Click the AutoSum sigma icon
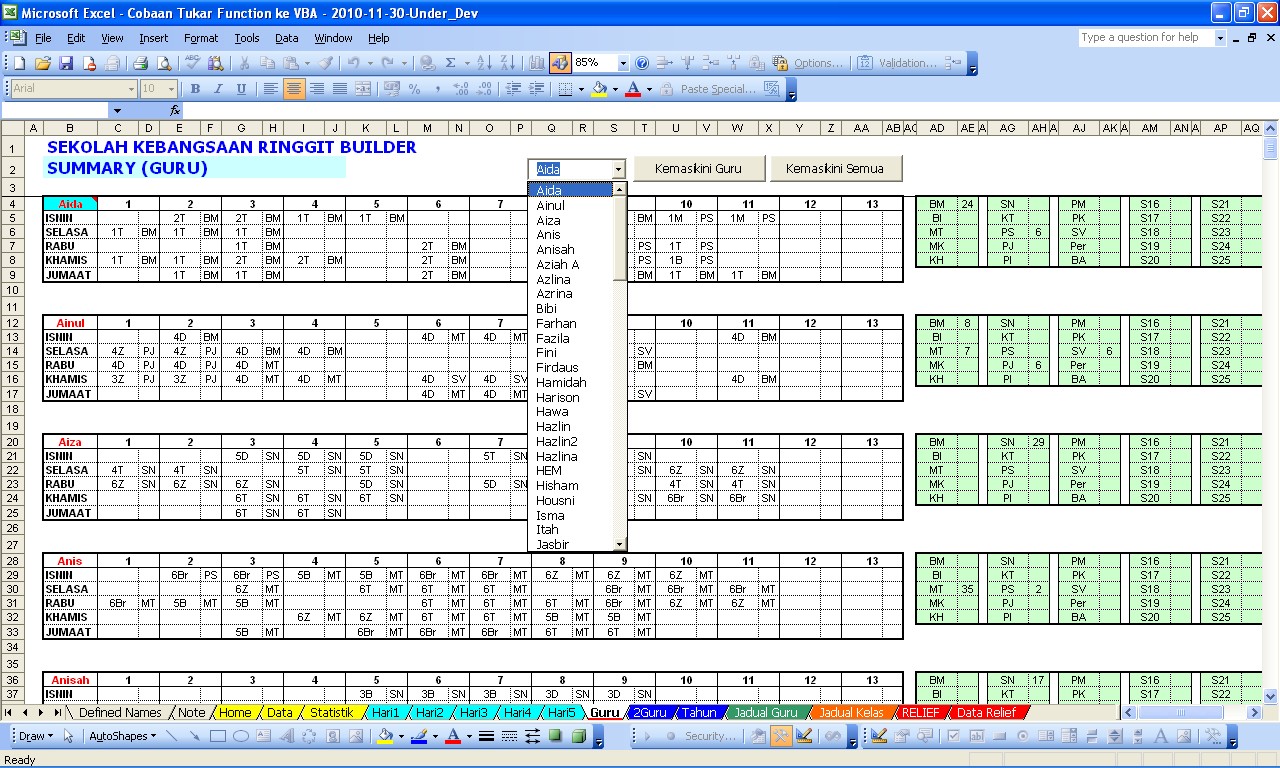The height and width of the screenshot is (768, 1280). 451,63
